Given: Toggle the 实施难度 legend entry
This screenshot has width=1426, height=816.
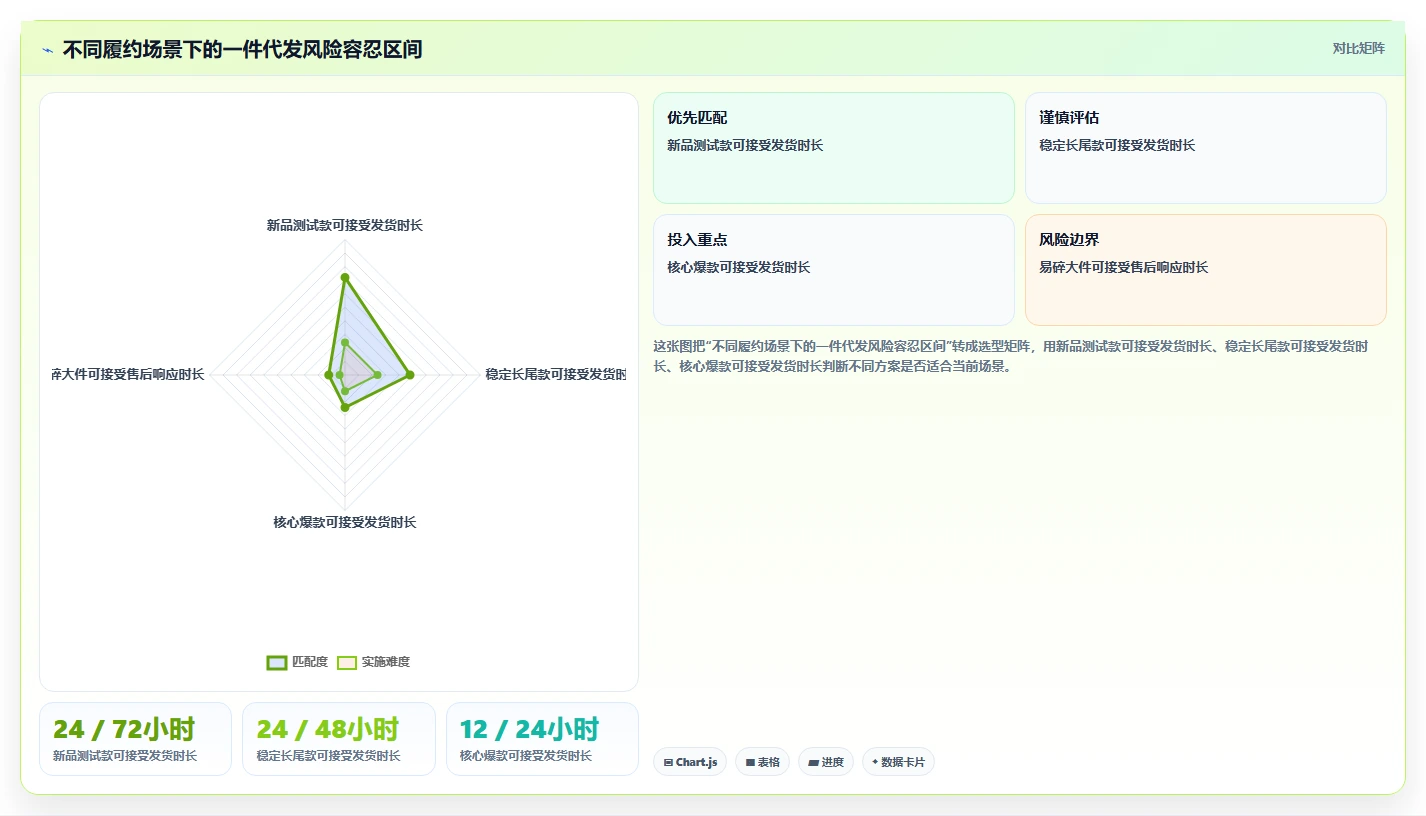Looking at the screenshot, I should (373, 662).
